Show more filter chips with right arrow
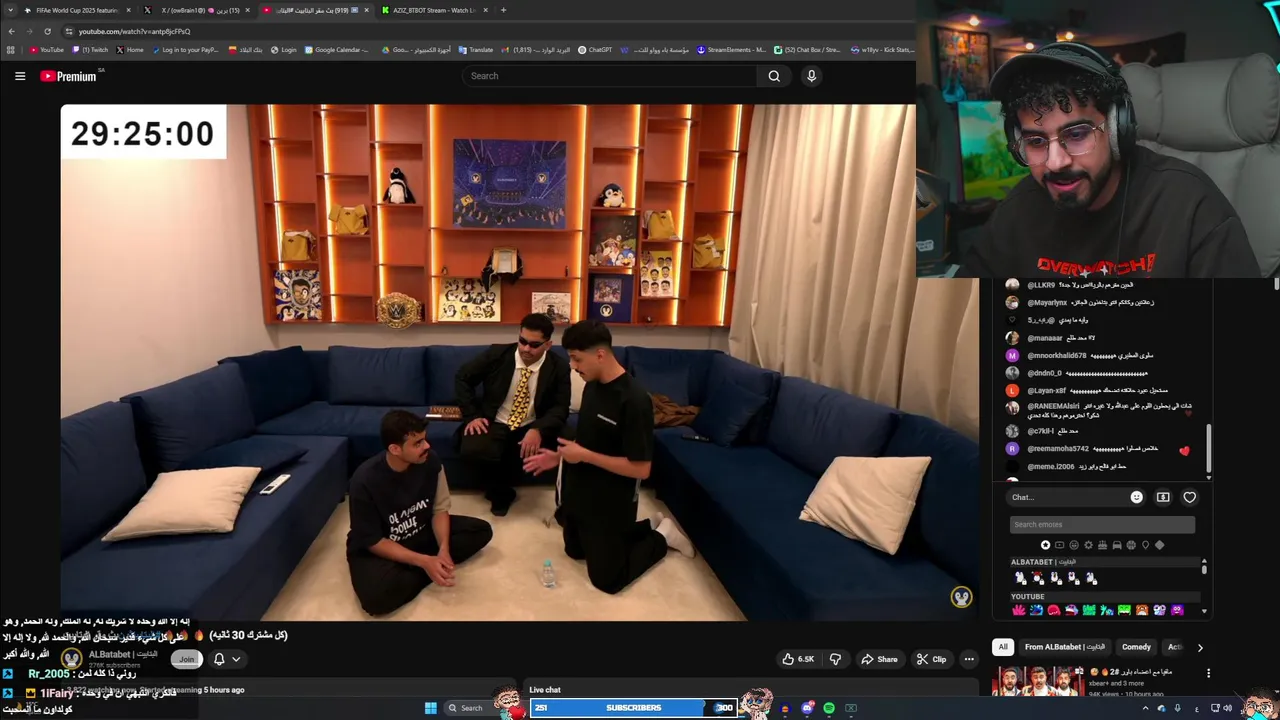 coord(1200,647)
